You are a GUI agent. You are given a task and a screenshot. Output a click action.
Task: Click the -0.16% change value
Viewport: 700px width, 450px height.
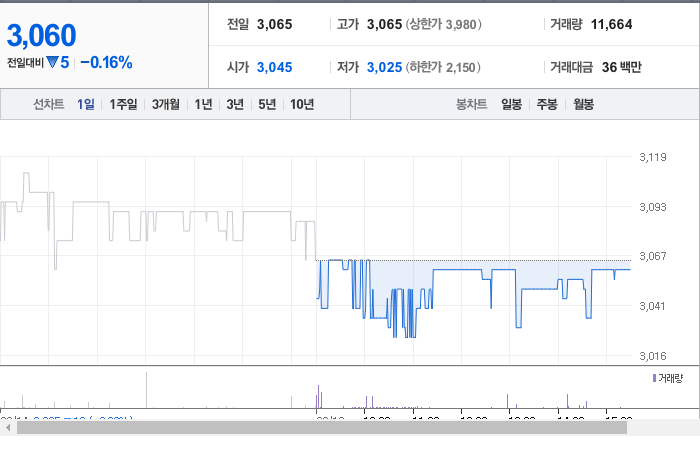tap(106, 62)
